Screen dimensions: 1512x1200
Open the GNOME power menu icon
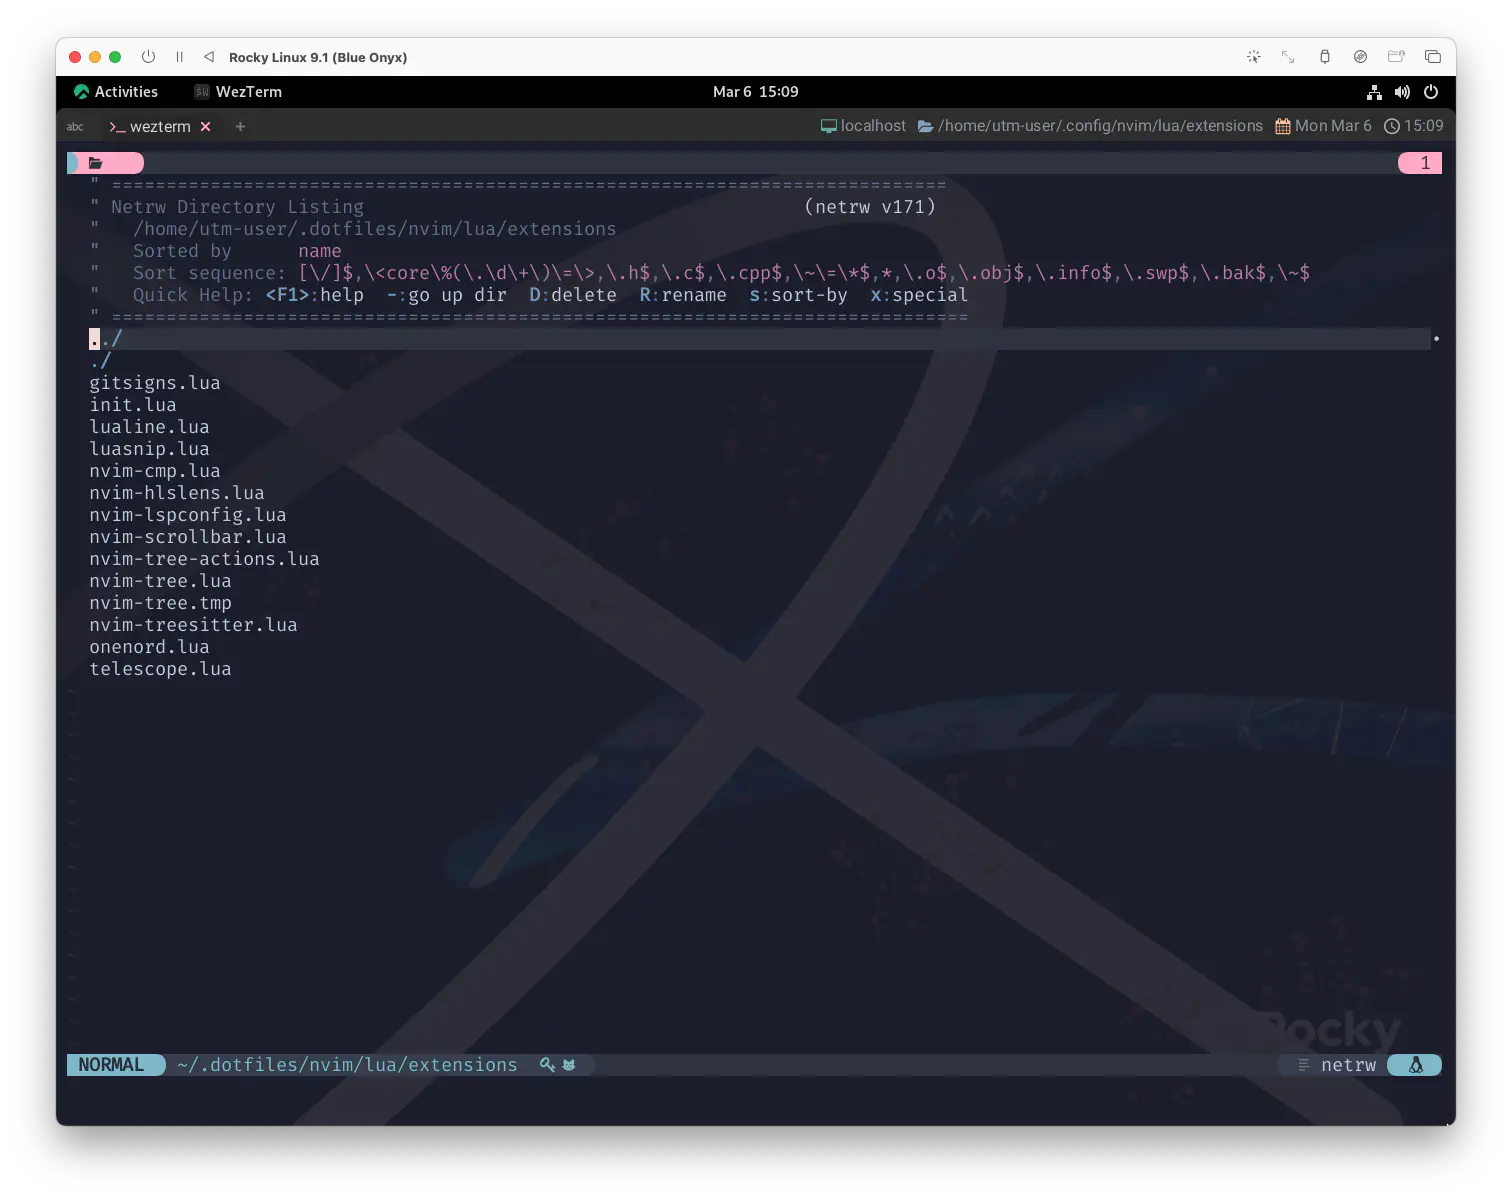[x=1431, y=92]
